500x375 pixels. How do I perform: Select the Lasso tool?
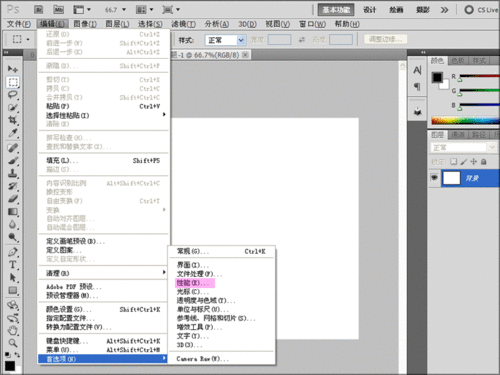(13, 95)
